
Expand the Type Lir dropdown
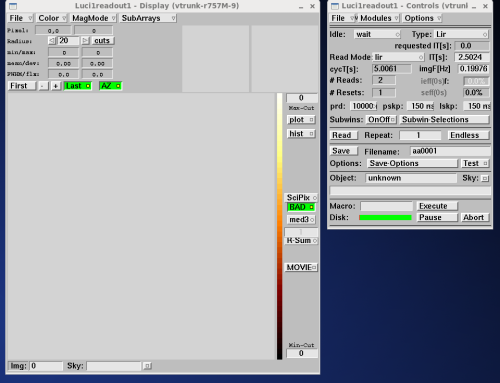coord(461,34)
